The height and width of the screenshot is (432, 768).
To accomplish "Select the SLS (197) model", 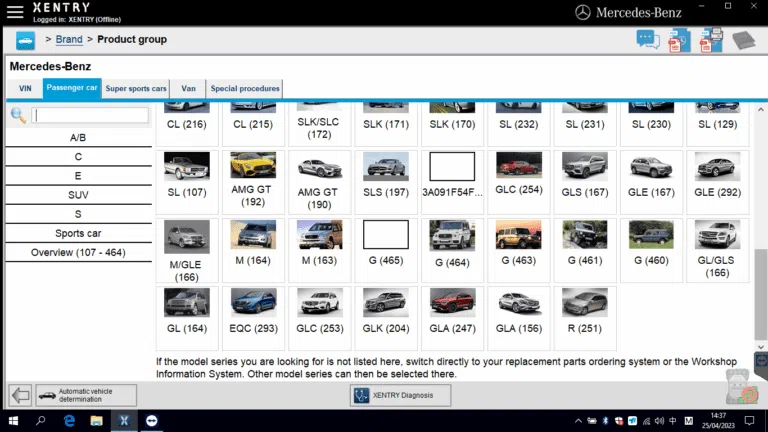I will (386, 182).
